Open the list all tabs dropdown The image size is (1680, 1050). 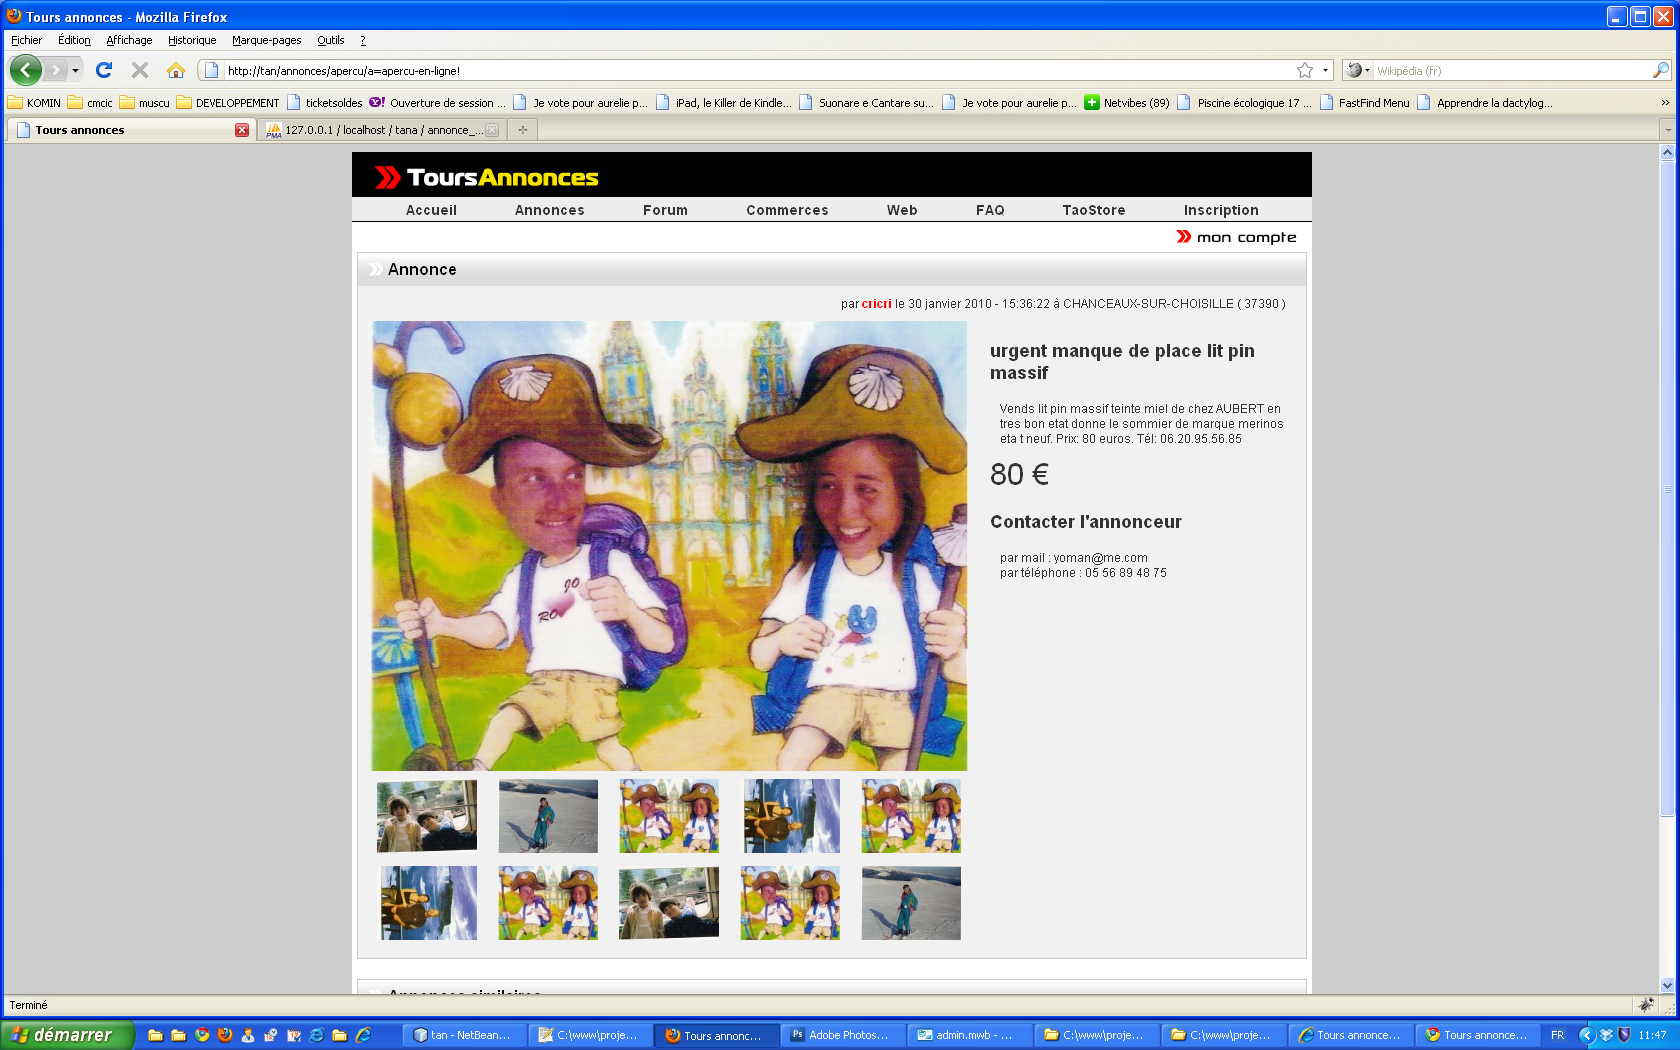tap(1667, 130)
